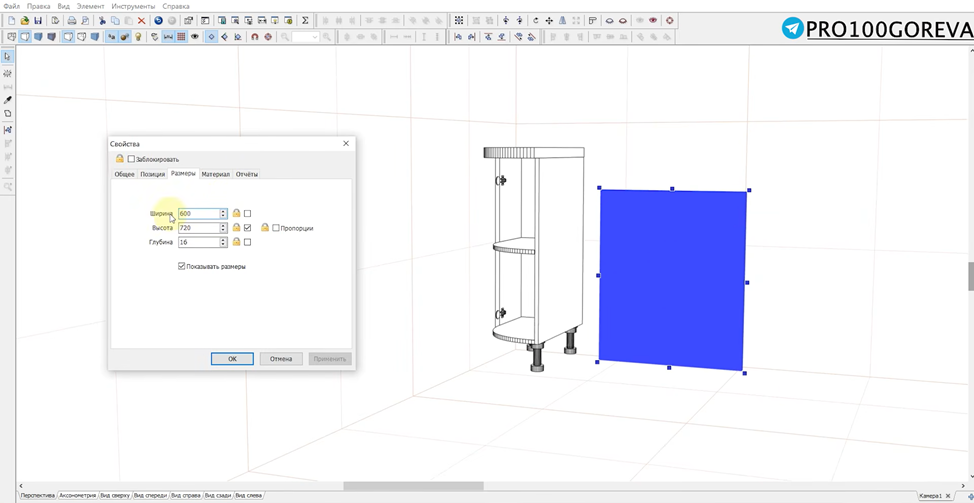Switch to Вид сверху view tab
Screen dimensions: 974x503
(x=115, y=496)
